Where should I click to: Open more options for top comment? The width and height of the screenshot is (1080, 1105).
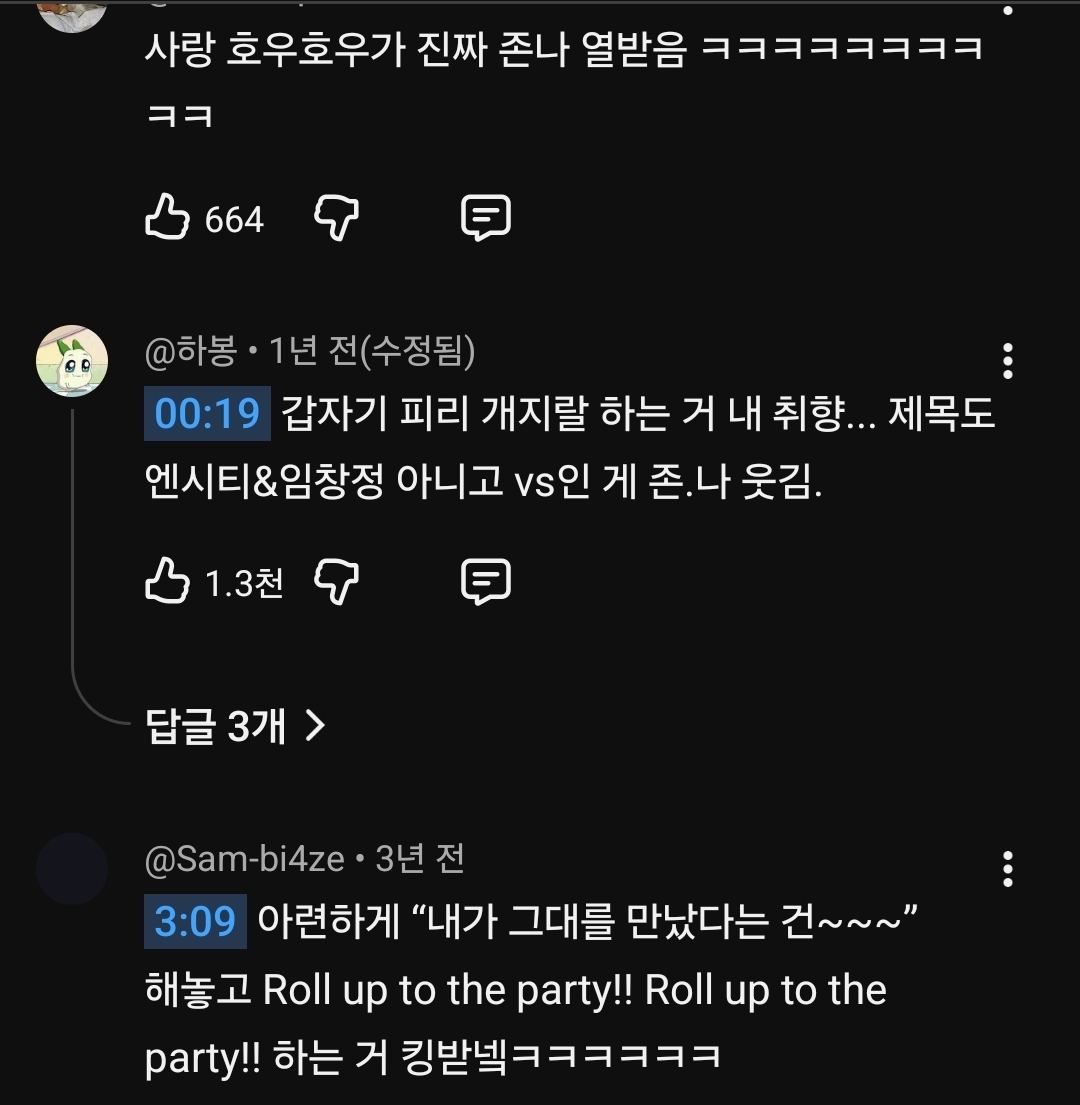1007,8
